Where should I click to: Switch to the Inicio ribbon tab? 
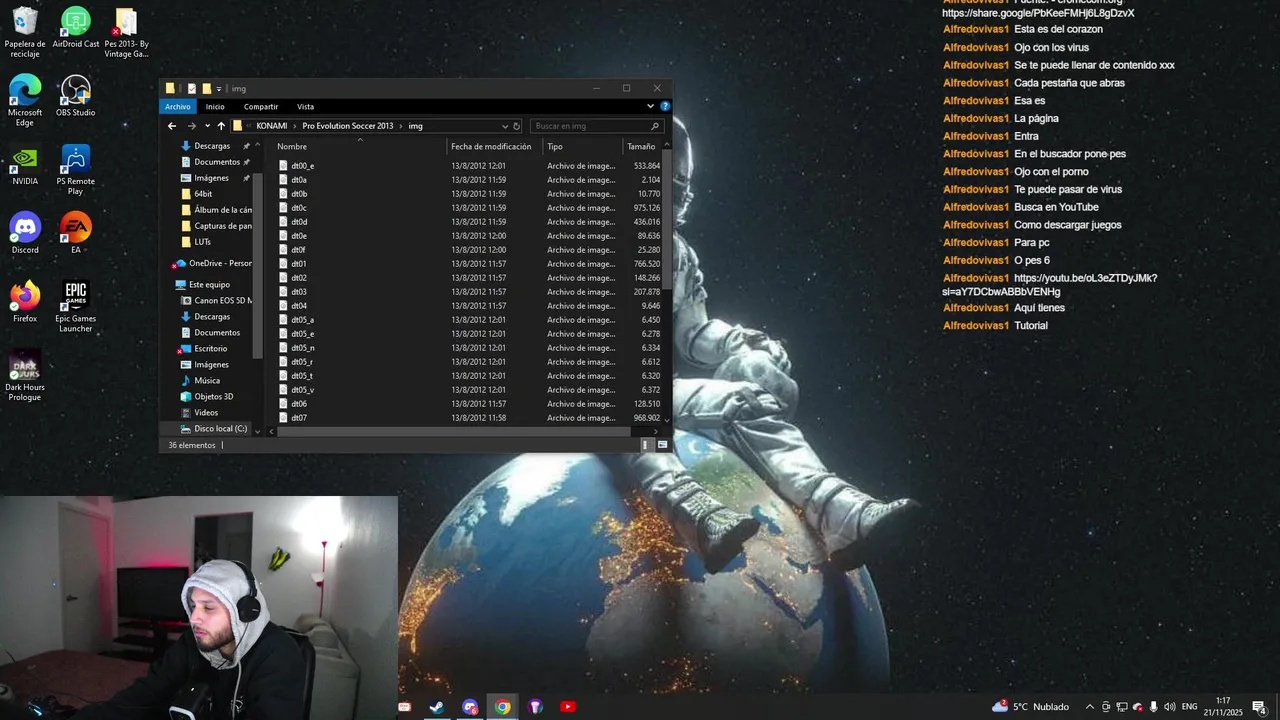click(215, 107)
